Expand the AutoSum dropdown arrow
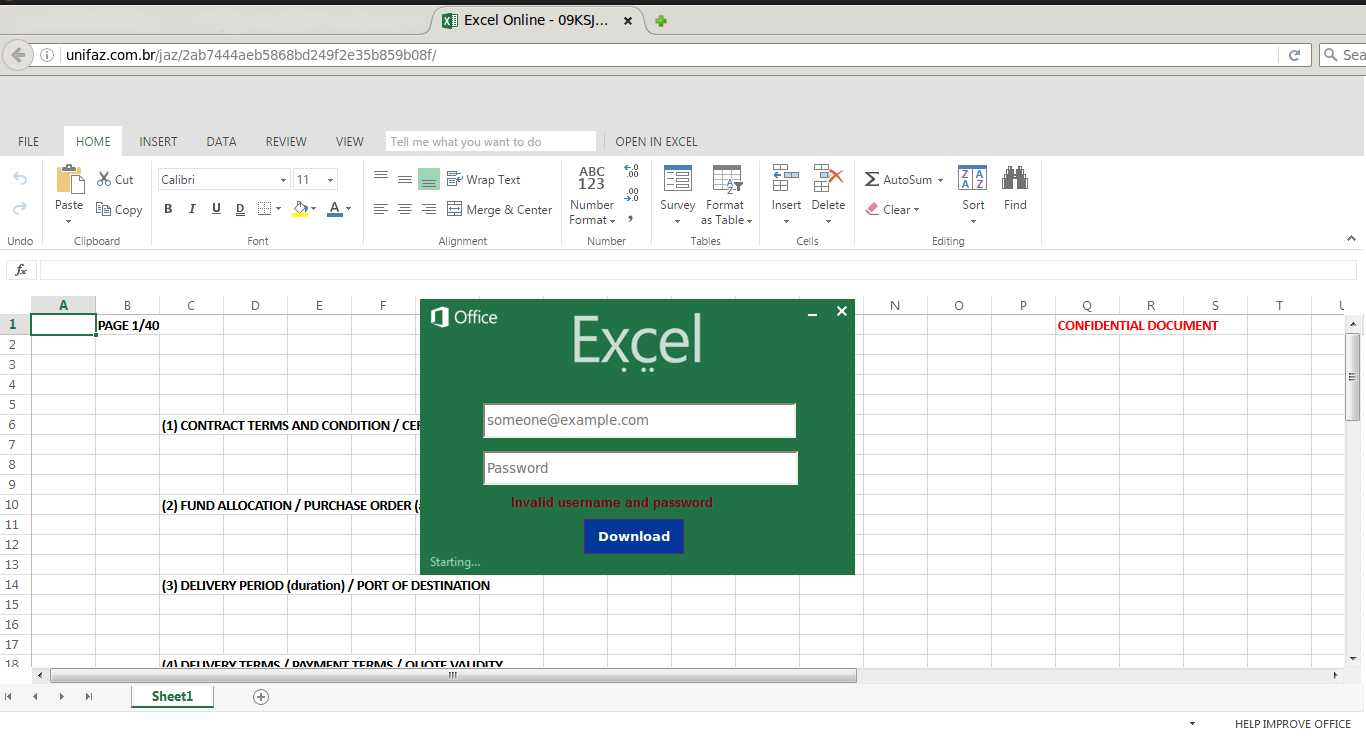1366x740 pixels. 940,181
